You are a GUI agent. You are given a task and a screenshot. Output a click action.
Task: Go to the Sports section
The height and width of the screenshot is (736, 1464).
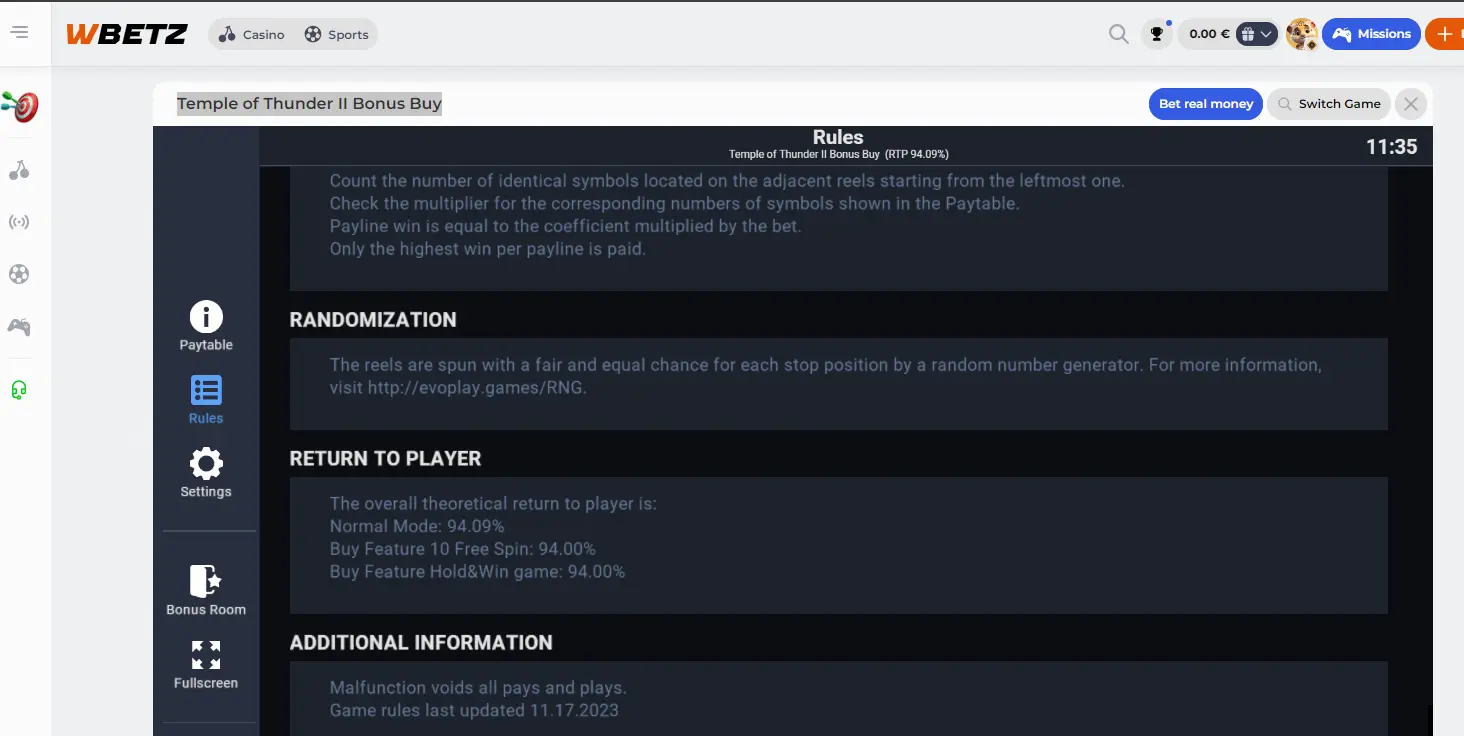337,35
